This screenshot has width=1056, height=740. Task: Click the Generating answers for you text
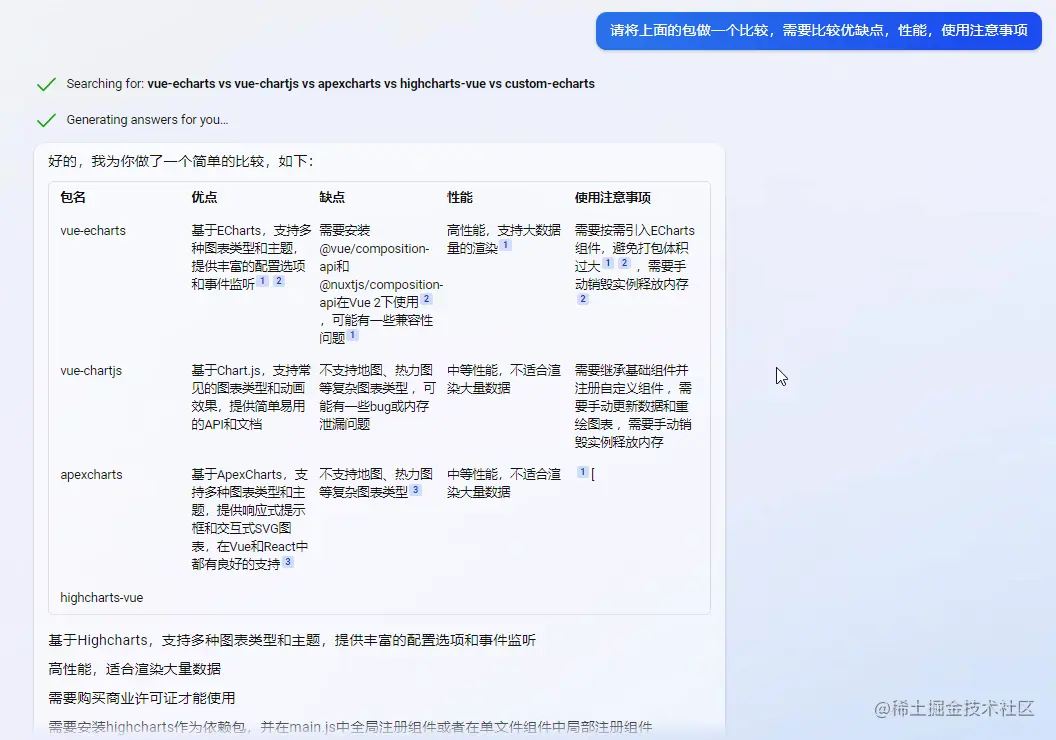(147, 119)
